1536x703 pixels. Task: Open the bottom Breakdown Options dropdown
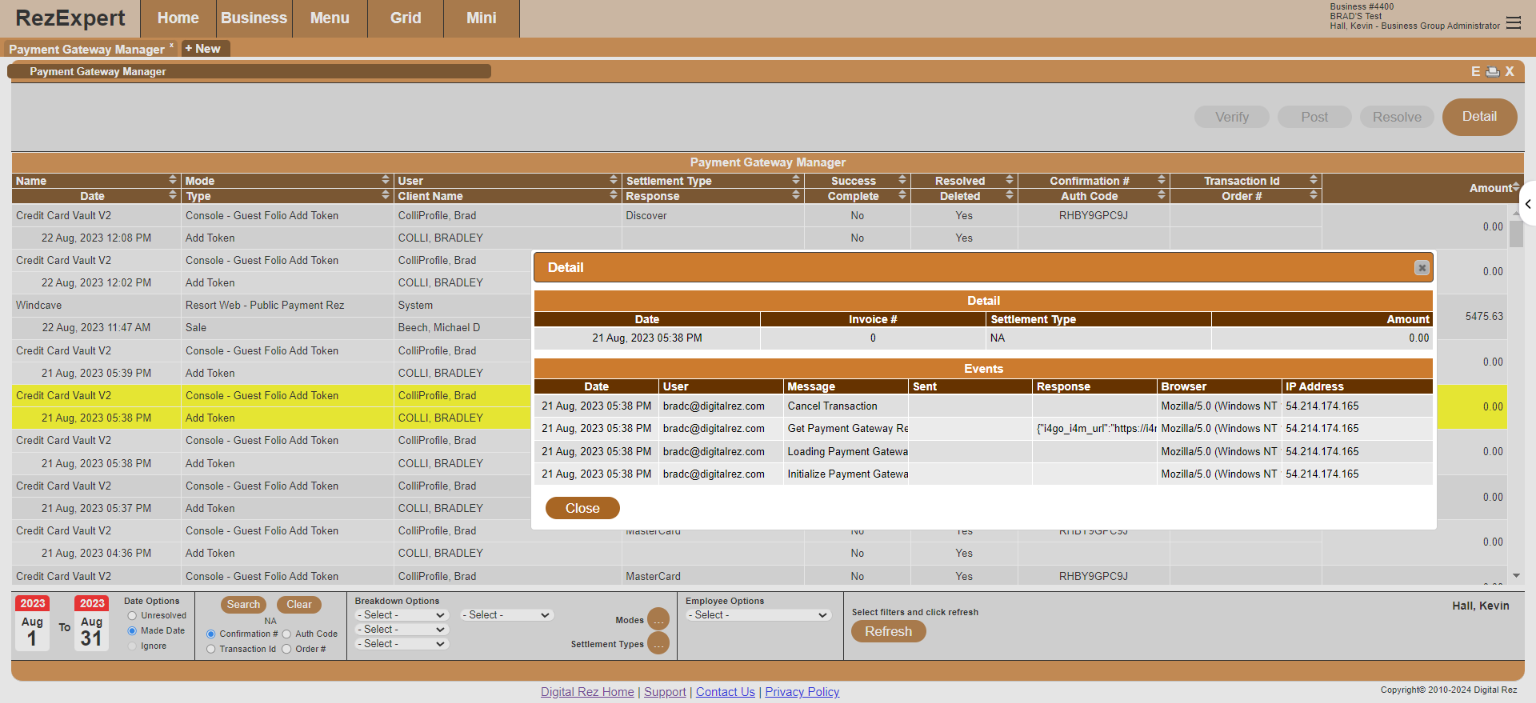click(x=402, y=644)
